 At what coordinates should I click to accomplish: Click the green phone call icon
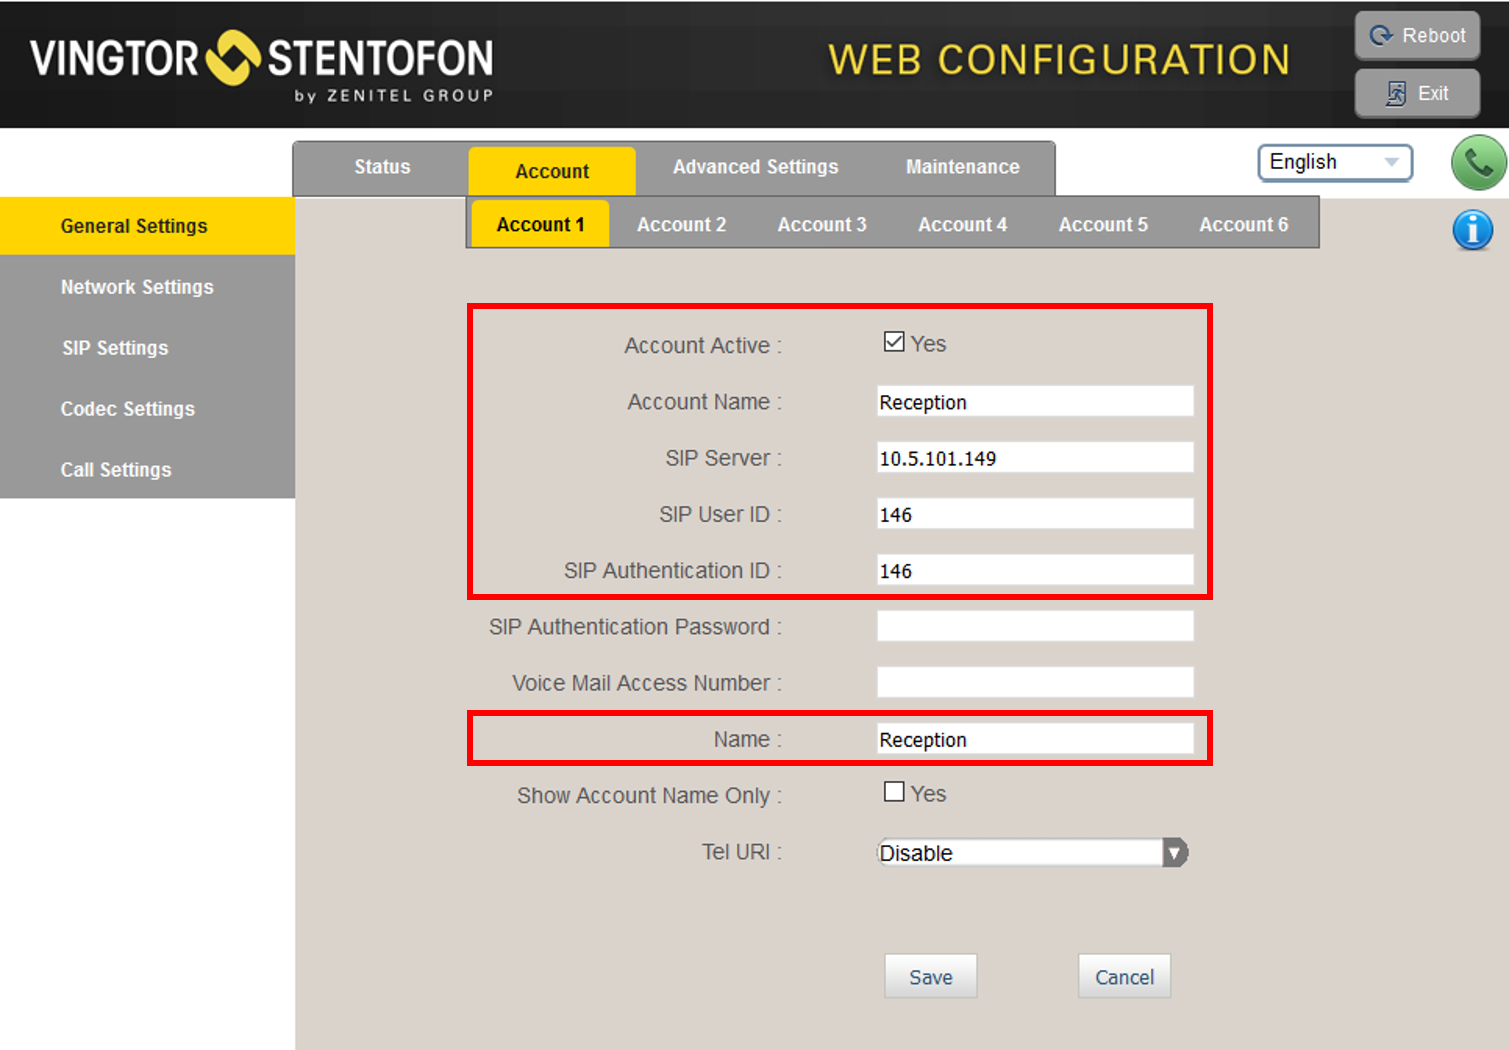pos(1478,163)
